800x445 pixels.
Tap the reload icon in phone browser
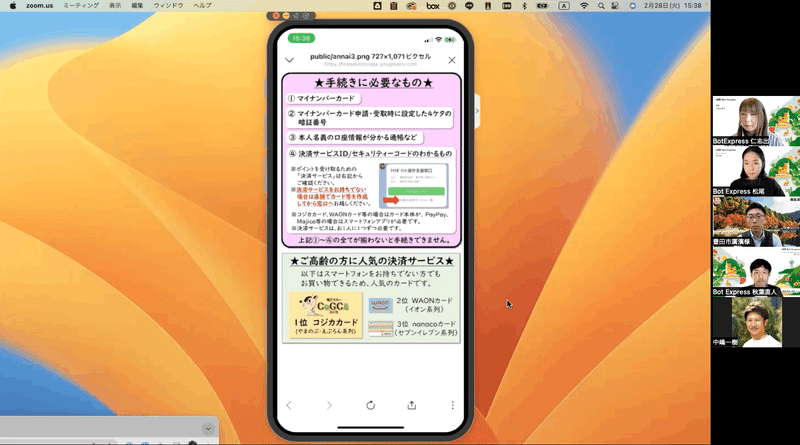click(370, 405)
